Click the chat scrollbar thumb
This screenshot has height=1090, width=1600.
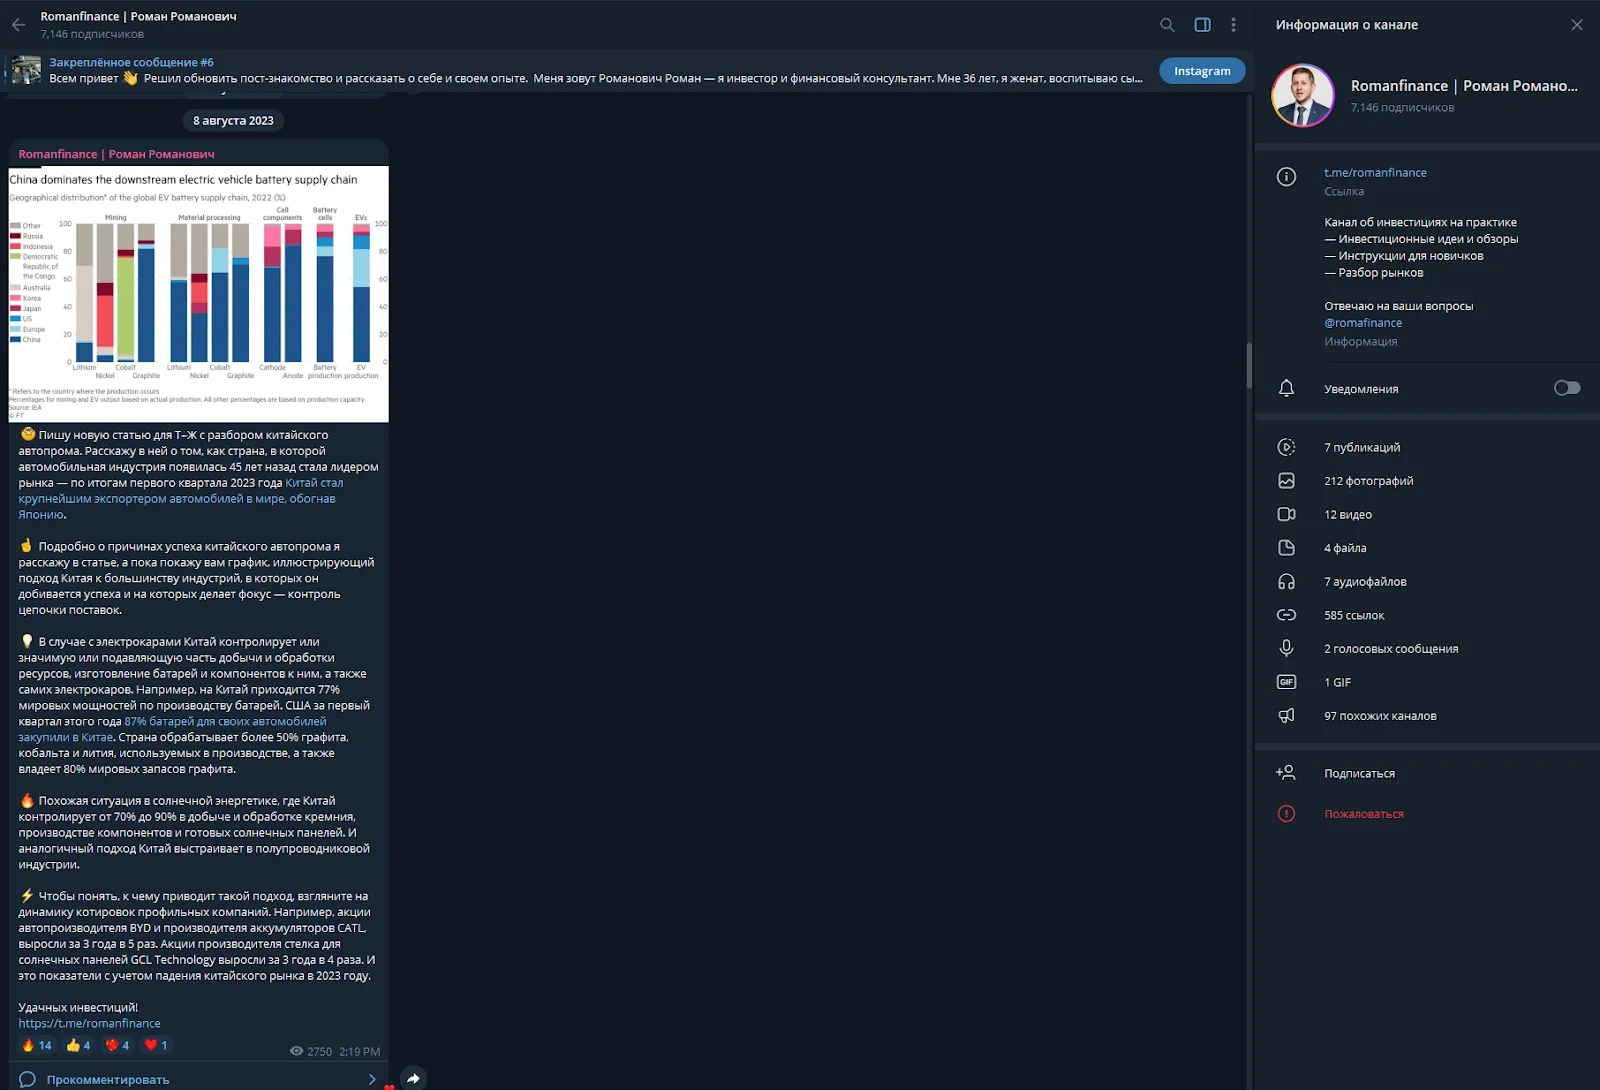click(x=1249, y=366)
